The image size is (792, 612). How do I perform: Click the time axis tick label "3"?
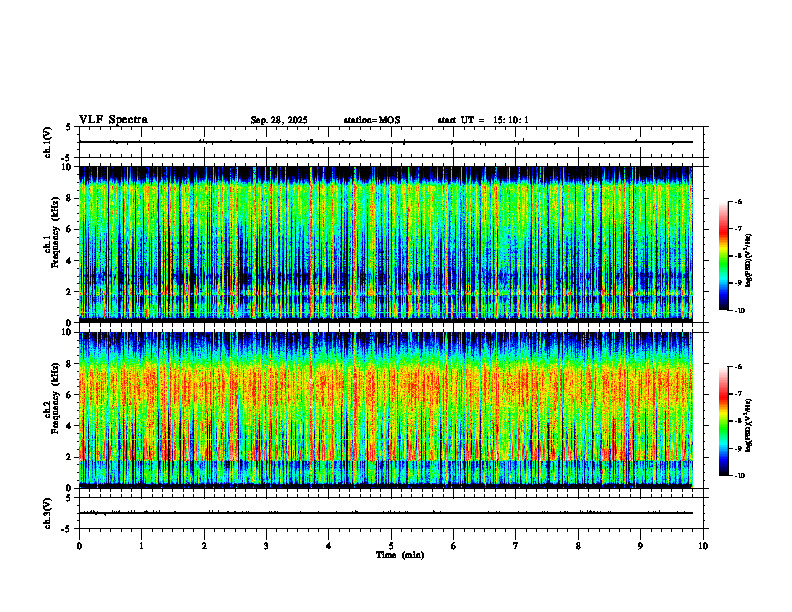tap(266, 546)
